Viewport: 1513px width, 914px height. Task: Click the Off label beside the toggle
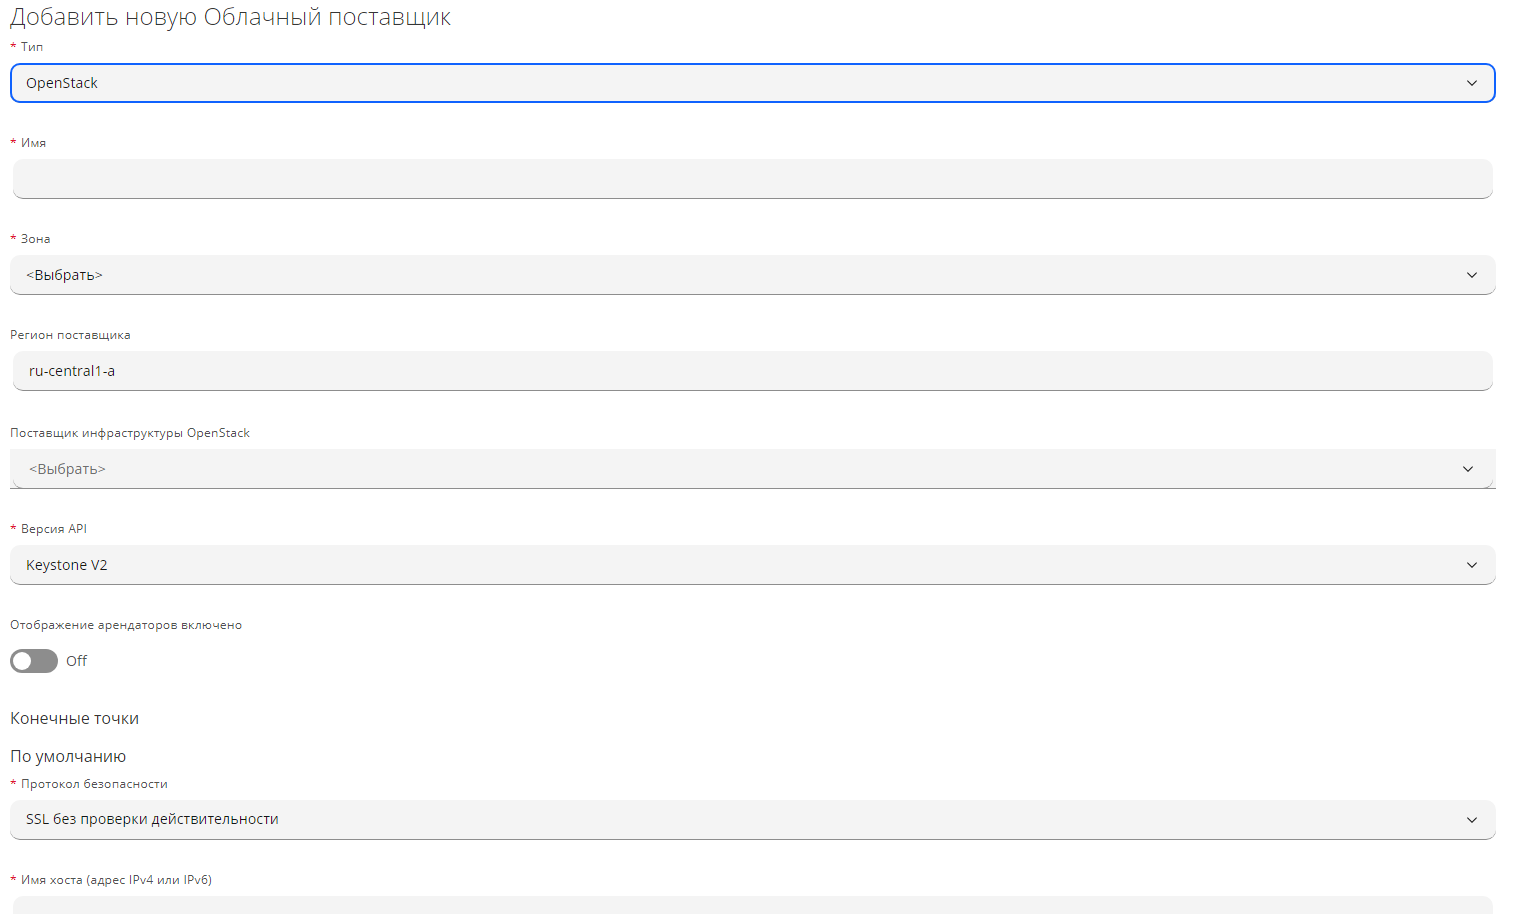point(77,661)
